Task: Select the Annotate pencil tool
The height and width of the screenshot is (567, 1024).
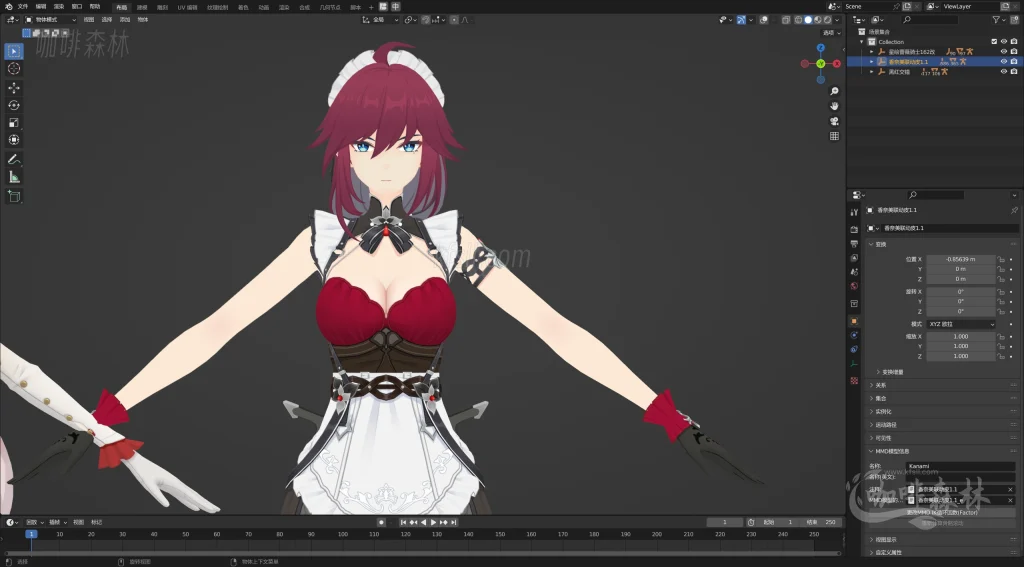Action: click(14, 159)
